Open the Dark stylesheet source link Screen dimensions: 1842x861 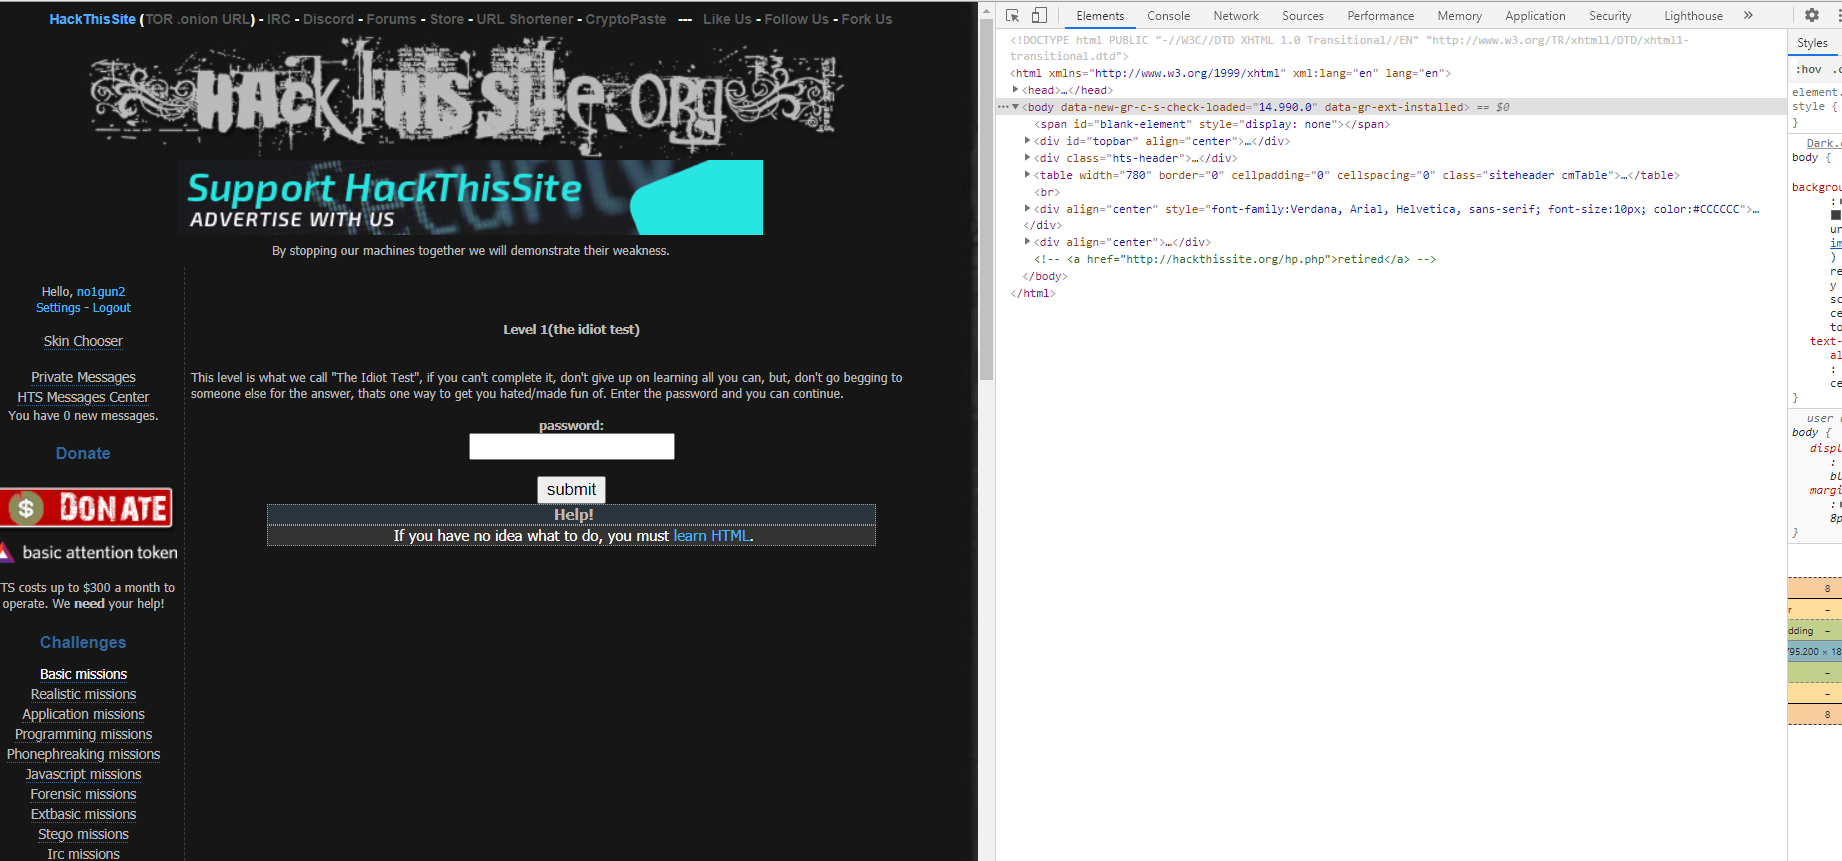click(x=1823, y=143)
